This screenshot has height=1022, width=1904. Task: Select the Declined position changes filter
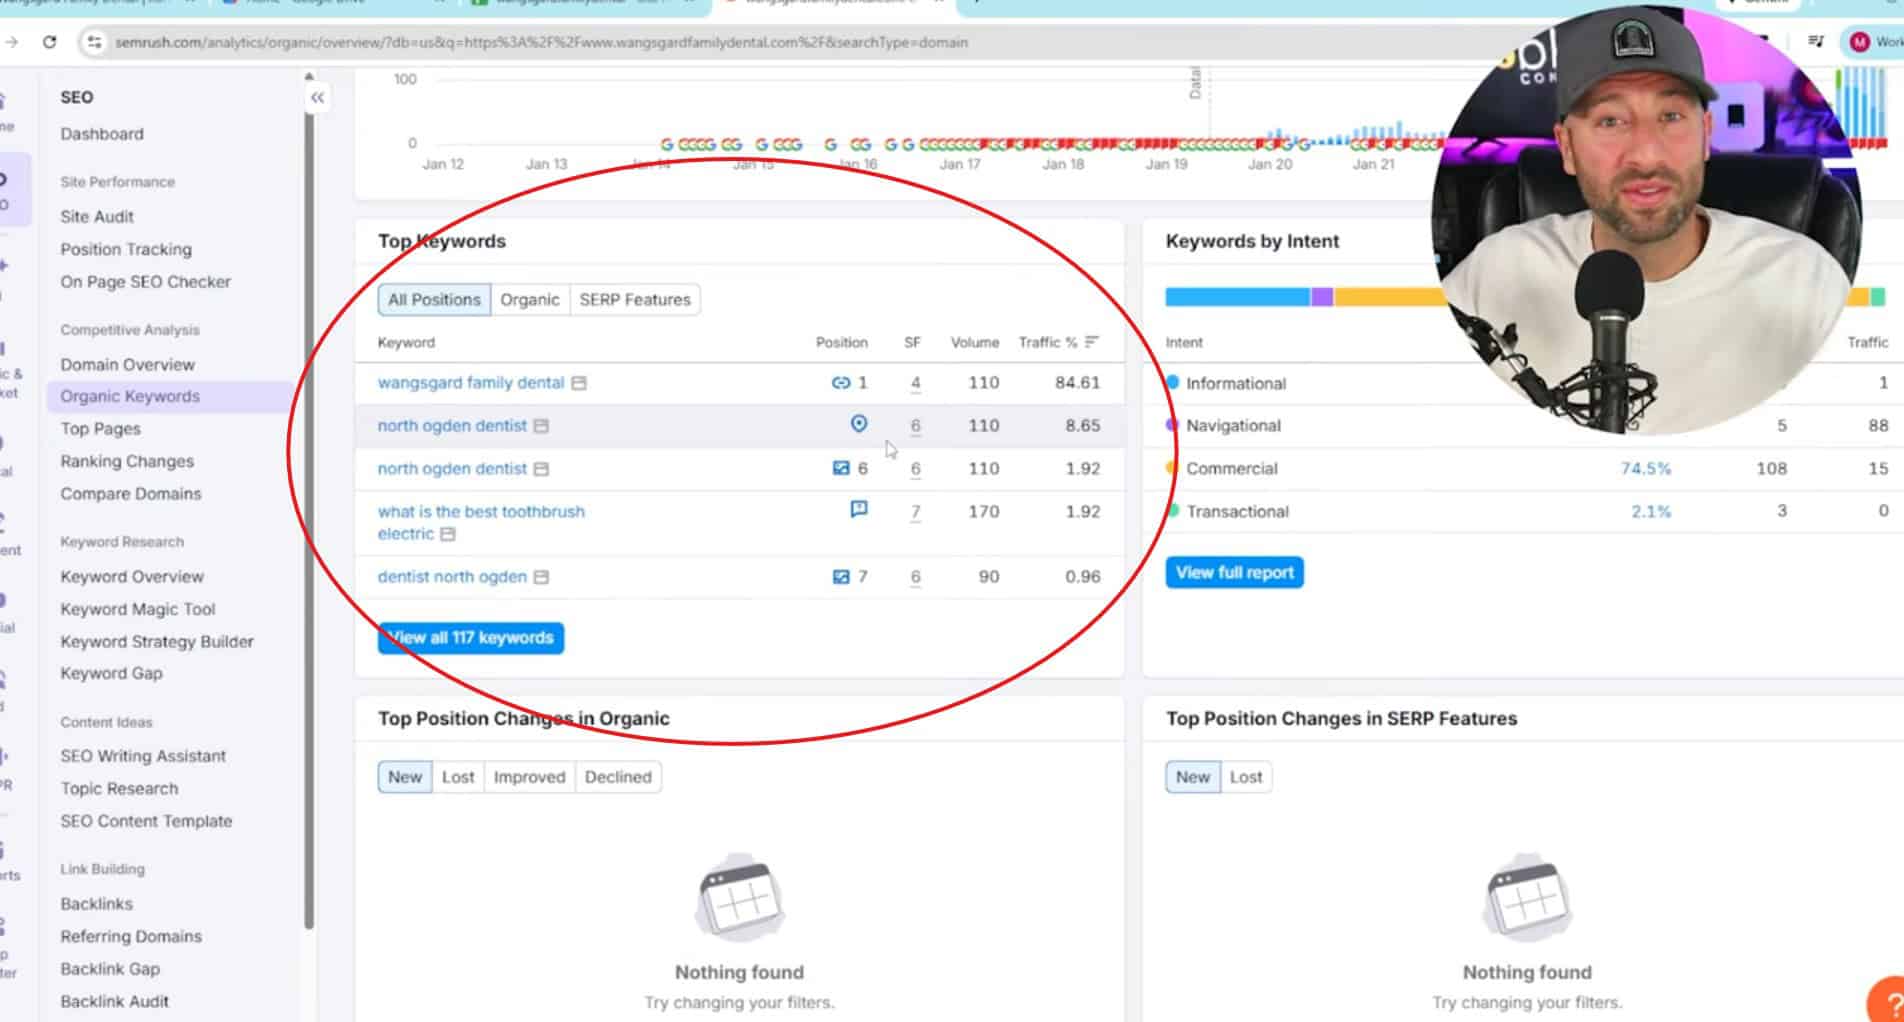point(618,777)
